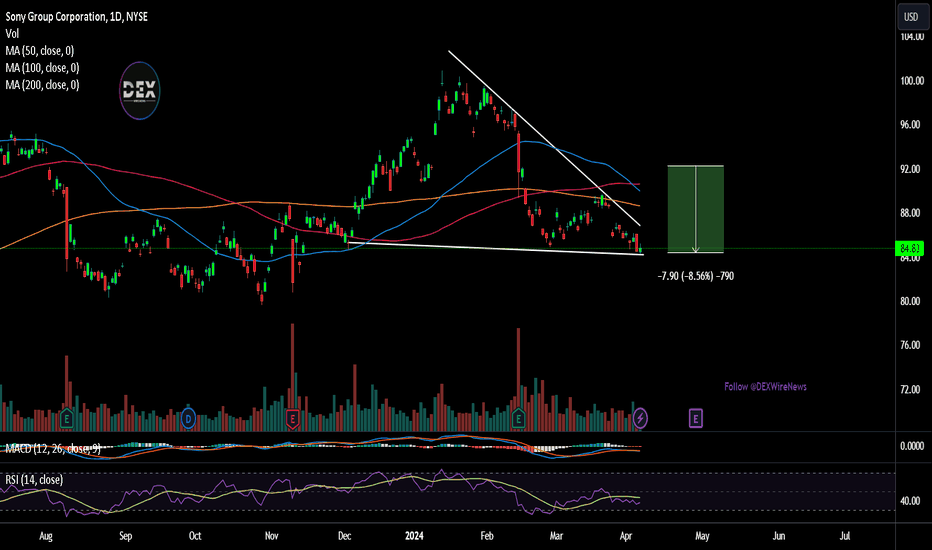The image size is (932, 550).
Task: Click the green current price tag 84.83
Action: click(x=910, y=249)
